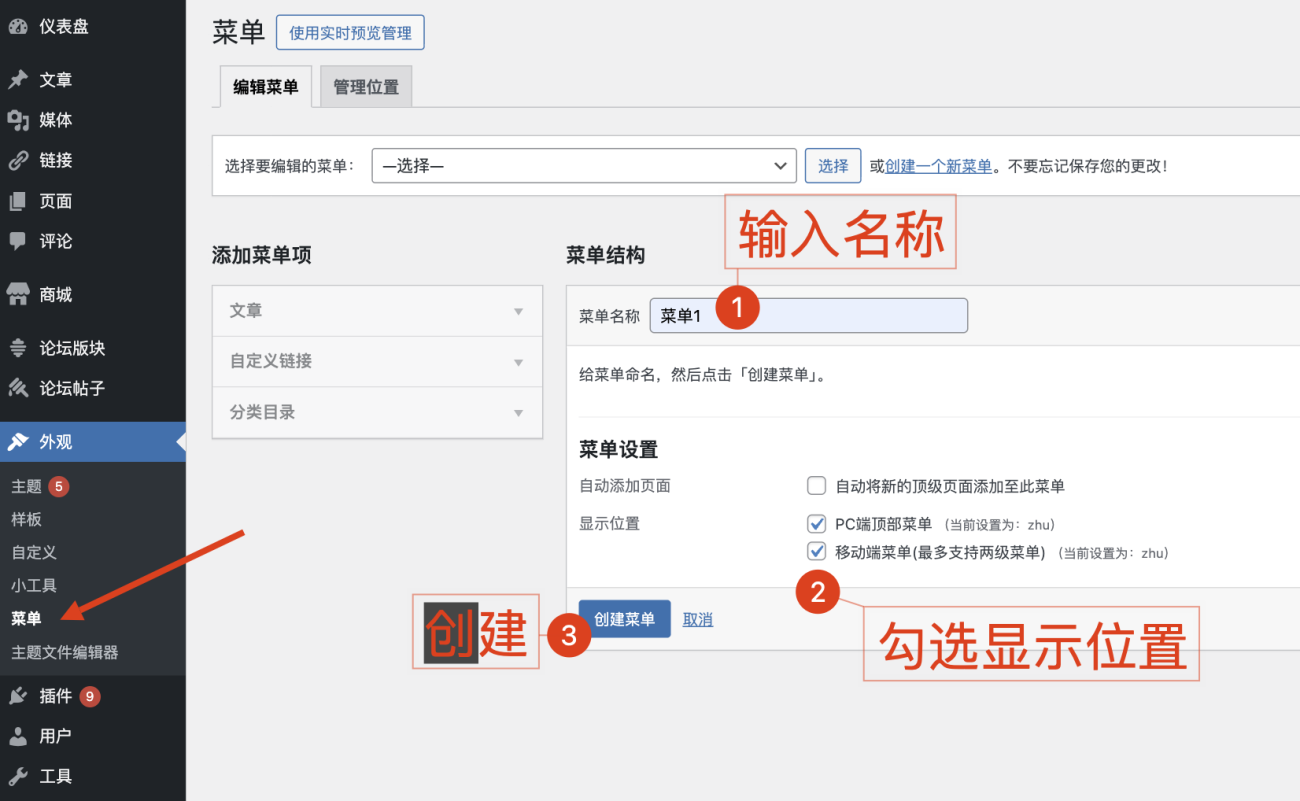Uncheck the 移动端菜单 display location checkbox
The height and width of the screenshot is (801, 1300).
(816, 551)
